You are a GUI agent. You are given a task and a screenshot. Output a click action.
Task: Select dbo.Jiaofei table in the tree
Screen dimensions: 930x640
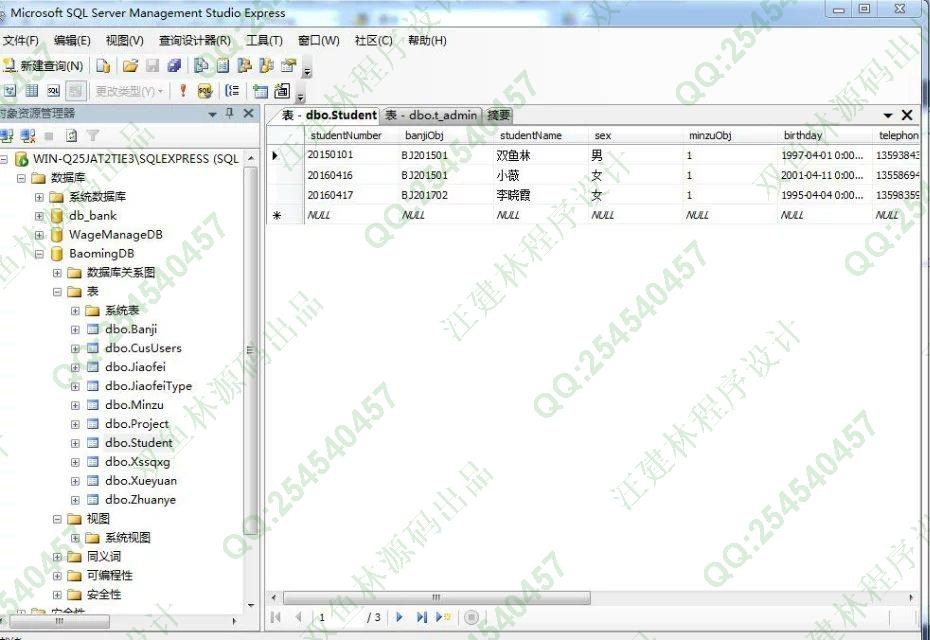pyautogui.click(x=135, y=367)
